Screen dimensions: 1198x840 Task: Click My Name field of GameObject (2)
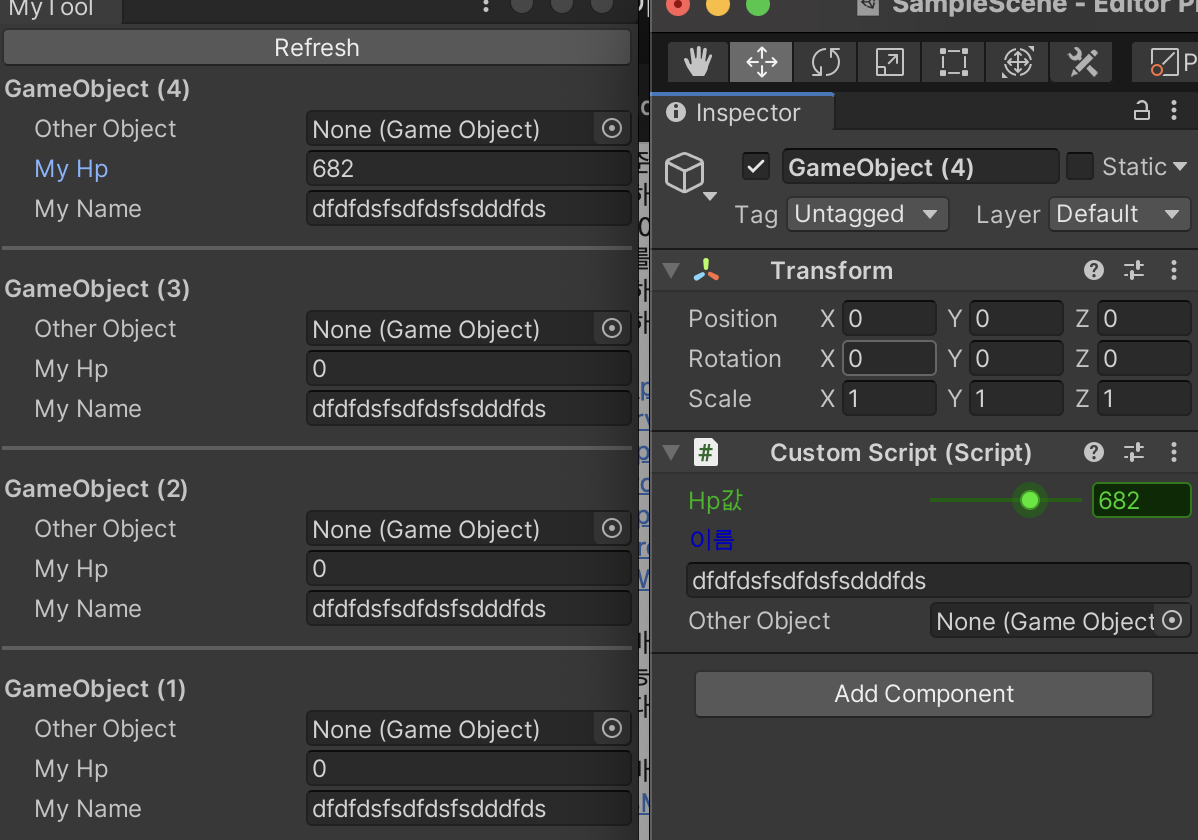[468, 608]
